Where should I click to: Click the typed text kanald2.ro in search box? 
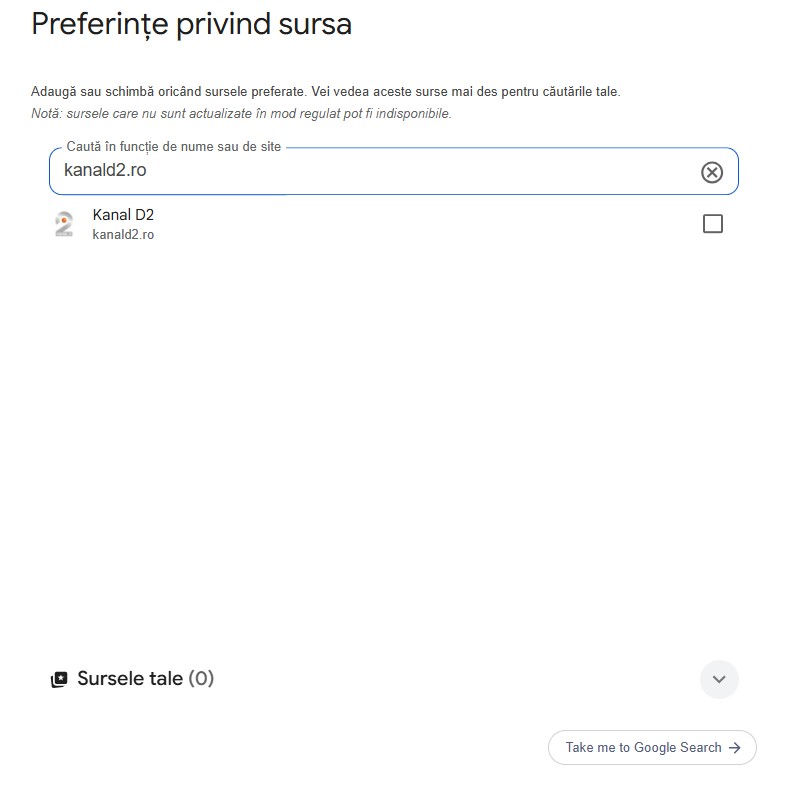coord(105,170)
